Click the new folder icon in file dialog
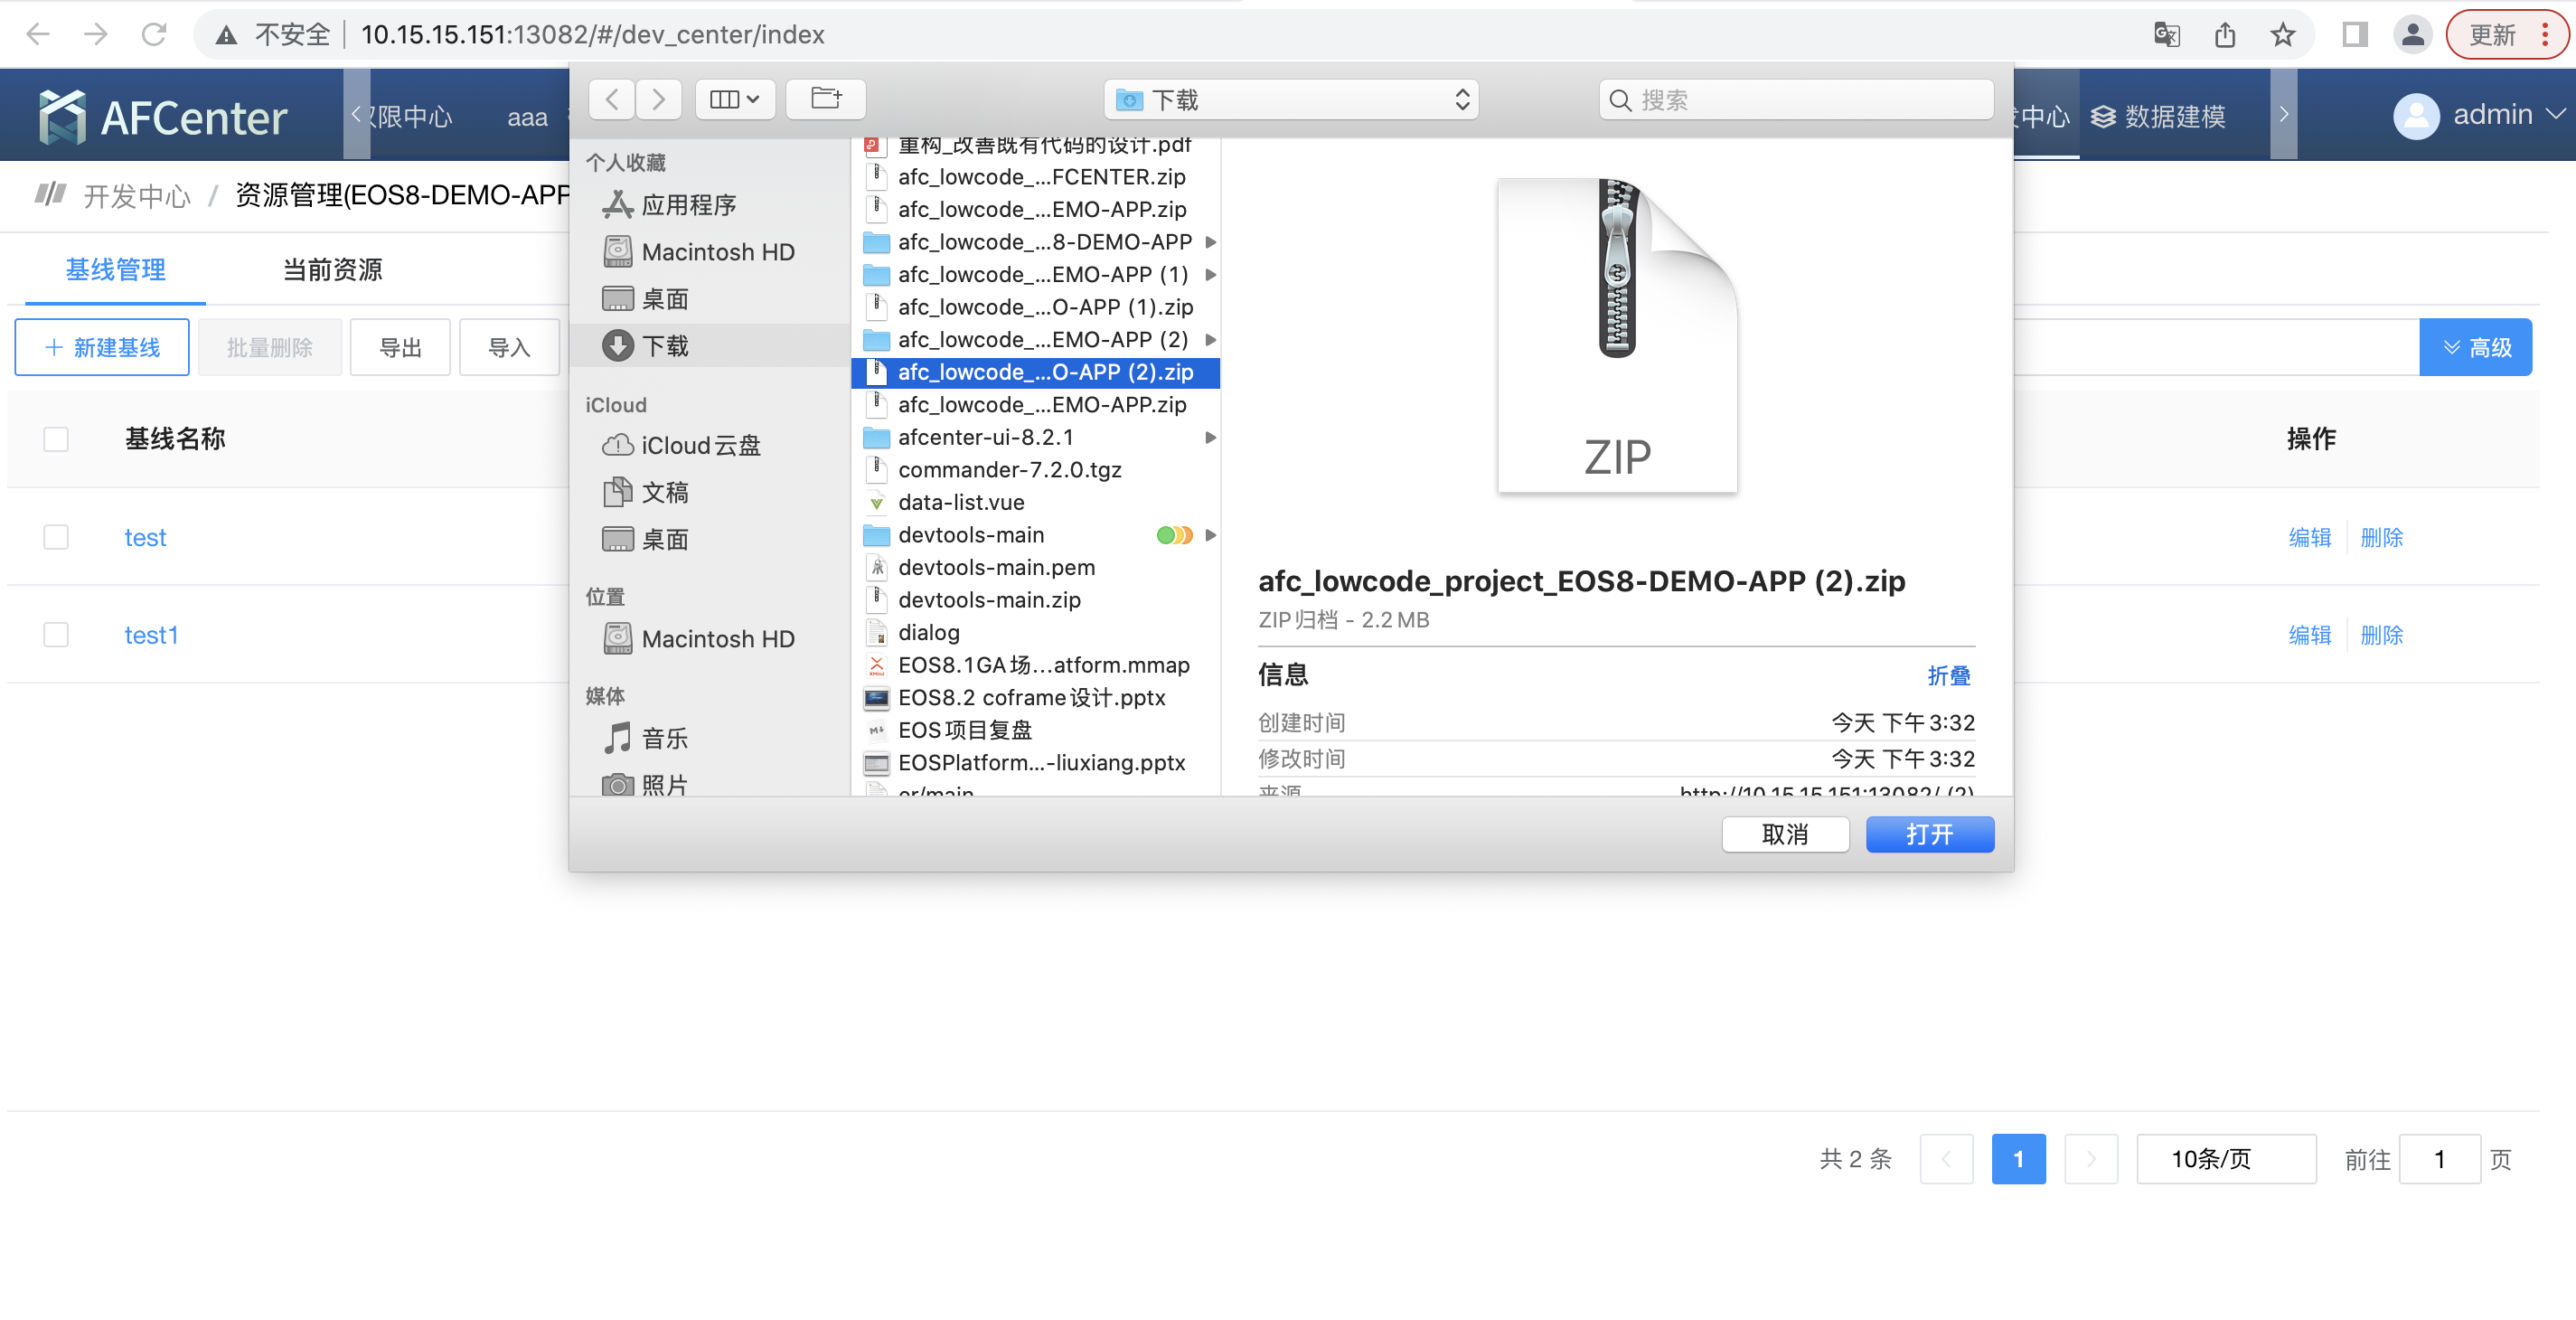 pos(825,99)
